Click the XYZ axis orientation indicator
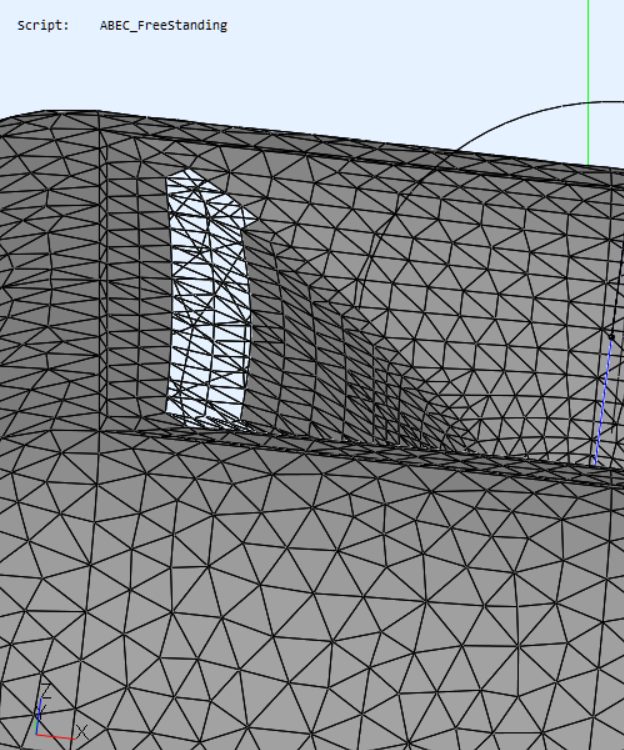The image size is (624, 750). pyautogui.click(x=60, y=713)
